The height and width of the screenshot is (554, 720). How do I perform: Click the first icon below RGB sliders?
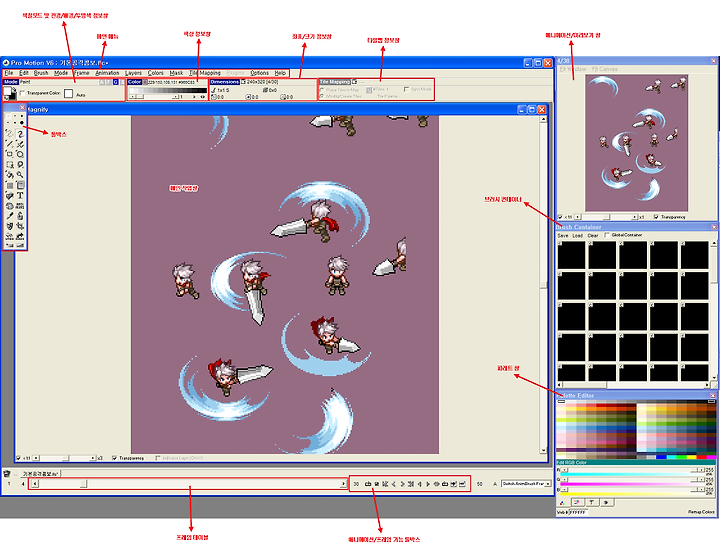coord(563,502)
